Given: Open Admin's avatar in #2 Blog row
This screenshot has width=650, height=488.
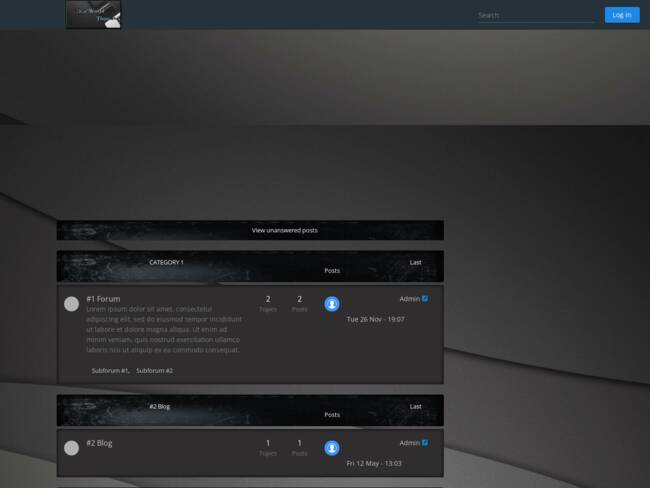Looking at the screenshot, I should pyautogui.click(x=332, y=448).
